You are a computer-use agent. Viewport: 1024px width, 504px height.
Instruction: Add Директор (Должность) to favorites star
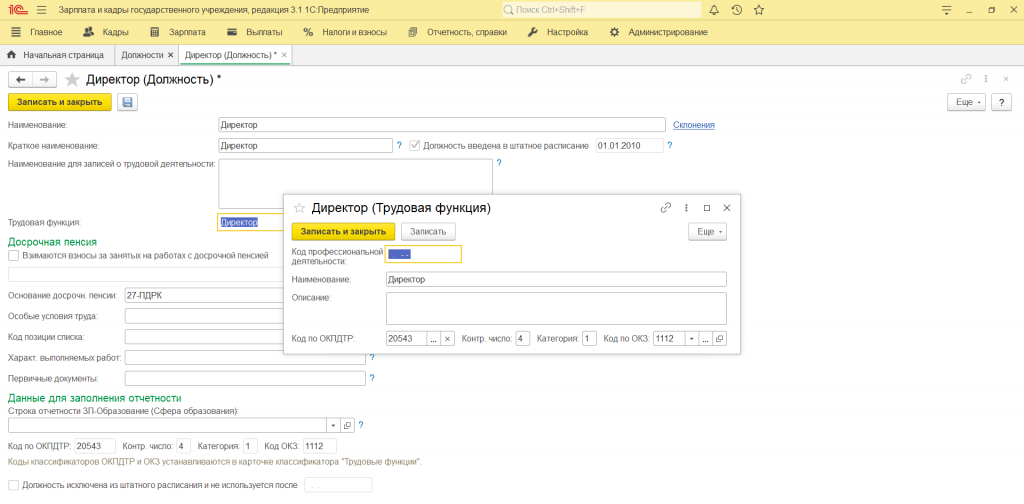[x=72, y=80]
